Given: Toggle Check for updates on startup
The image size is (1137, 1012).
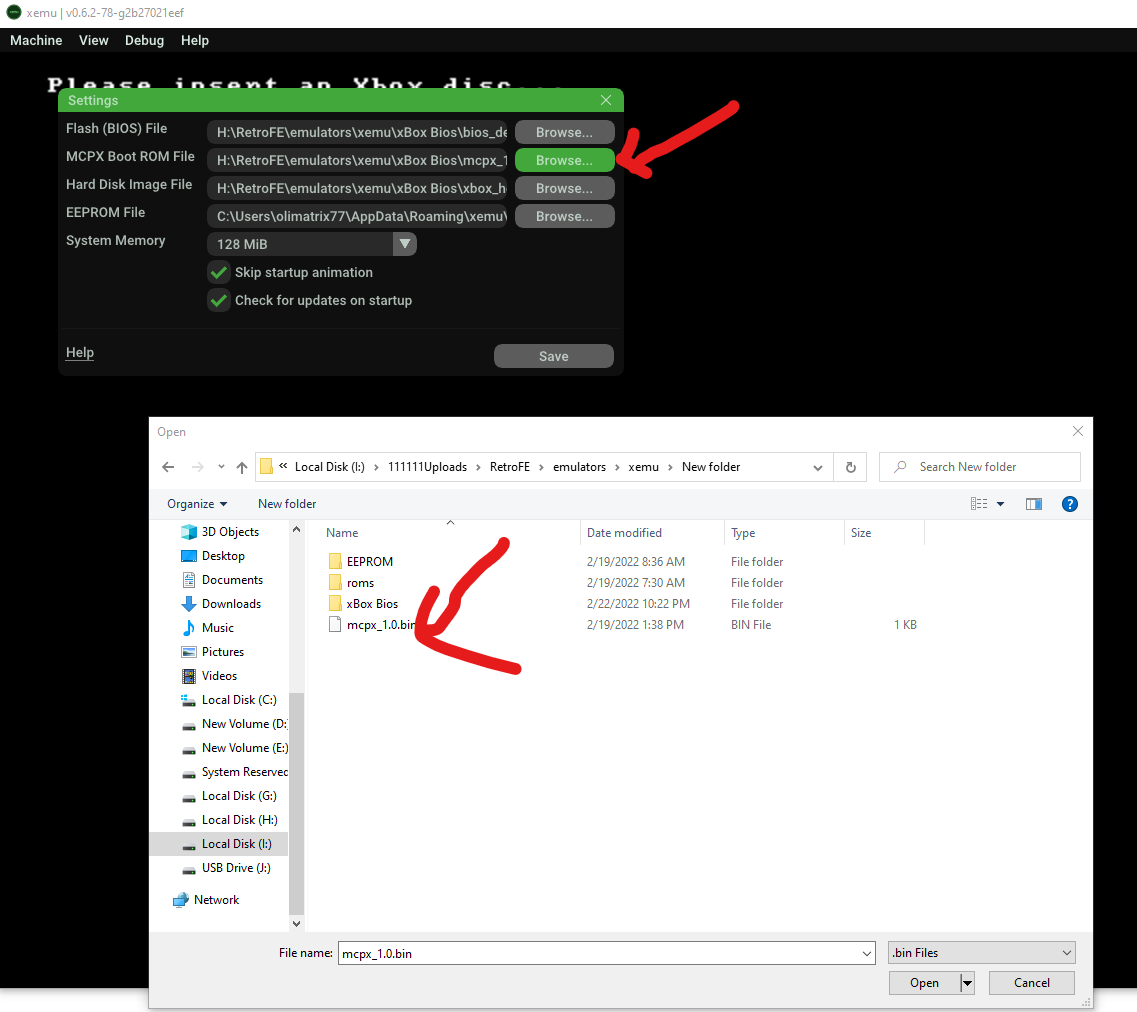Looking at the screenshot, I should (218, 300).
